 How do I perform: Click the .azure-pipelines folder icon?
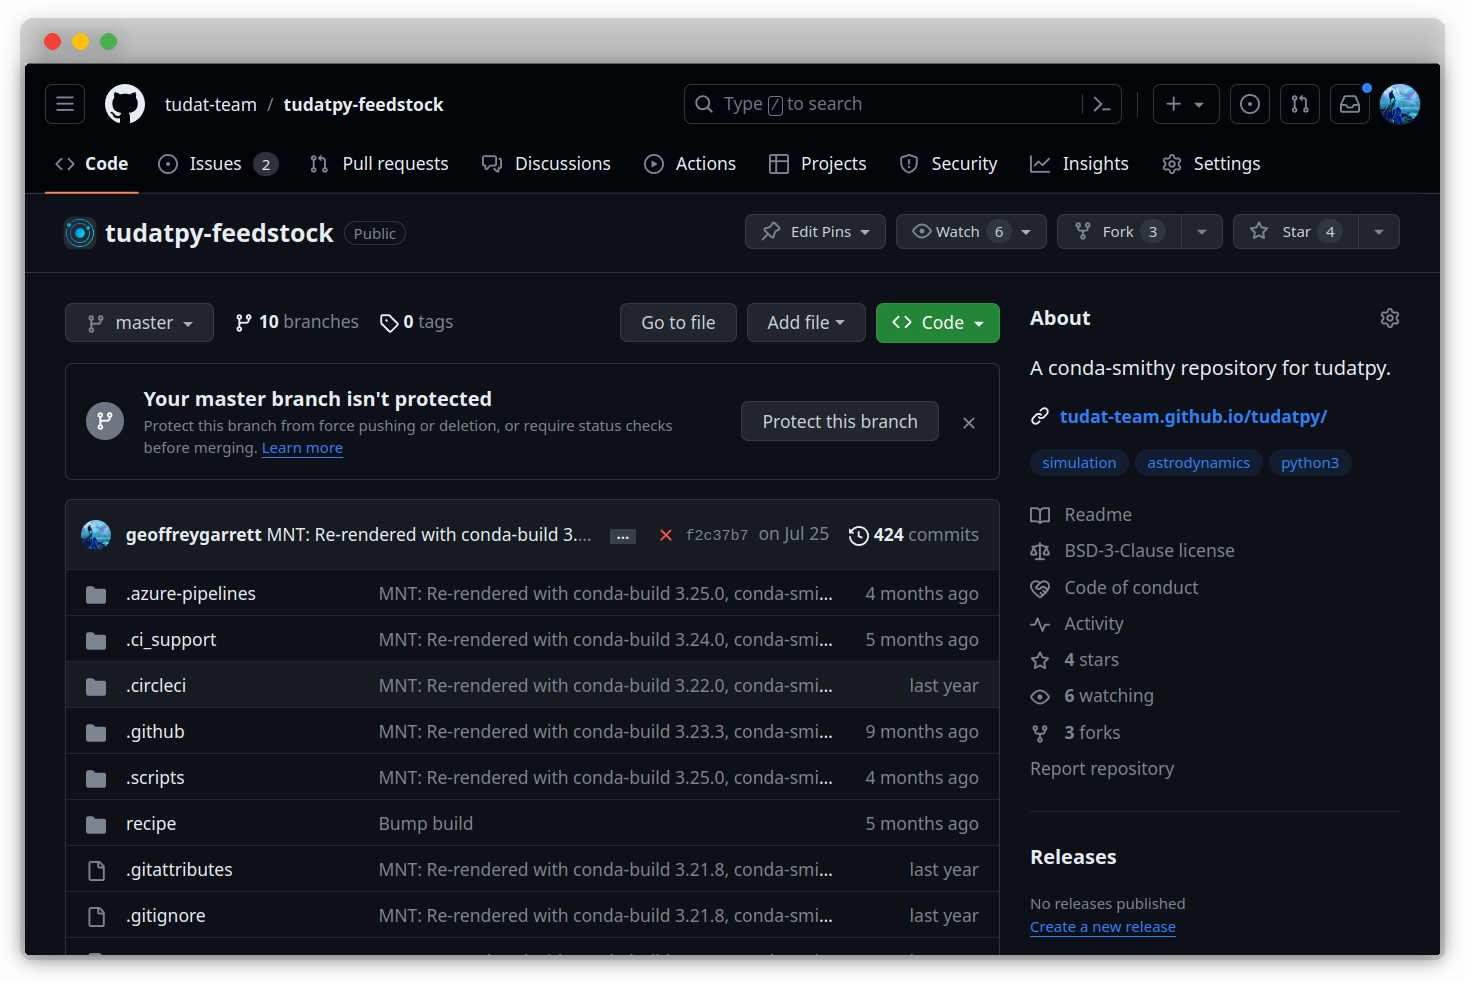pyautogui.click(x=96, y=595)
